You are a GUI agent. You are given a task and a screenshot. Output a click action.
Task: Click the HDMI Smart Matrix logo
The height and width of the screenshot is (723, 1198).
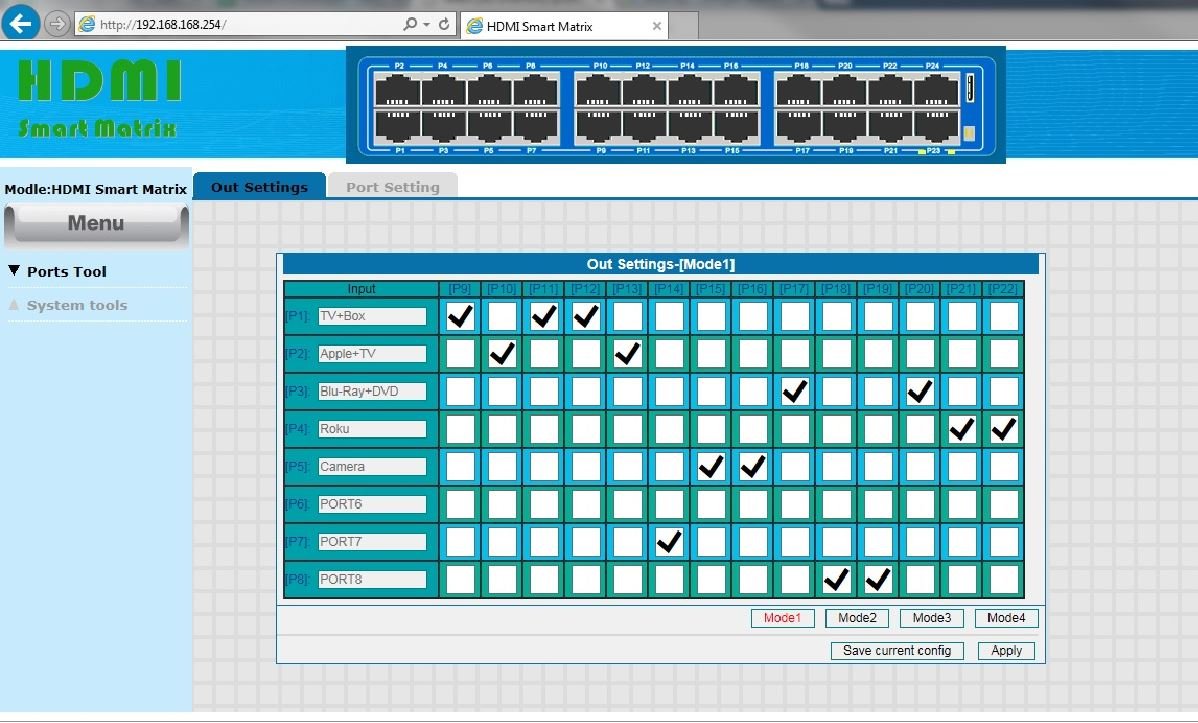click(x=99, y=98)
